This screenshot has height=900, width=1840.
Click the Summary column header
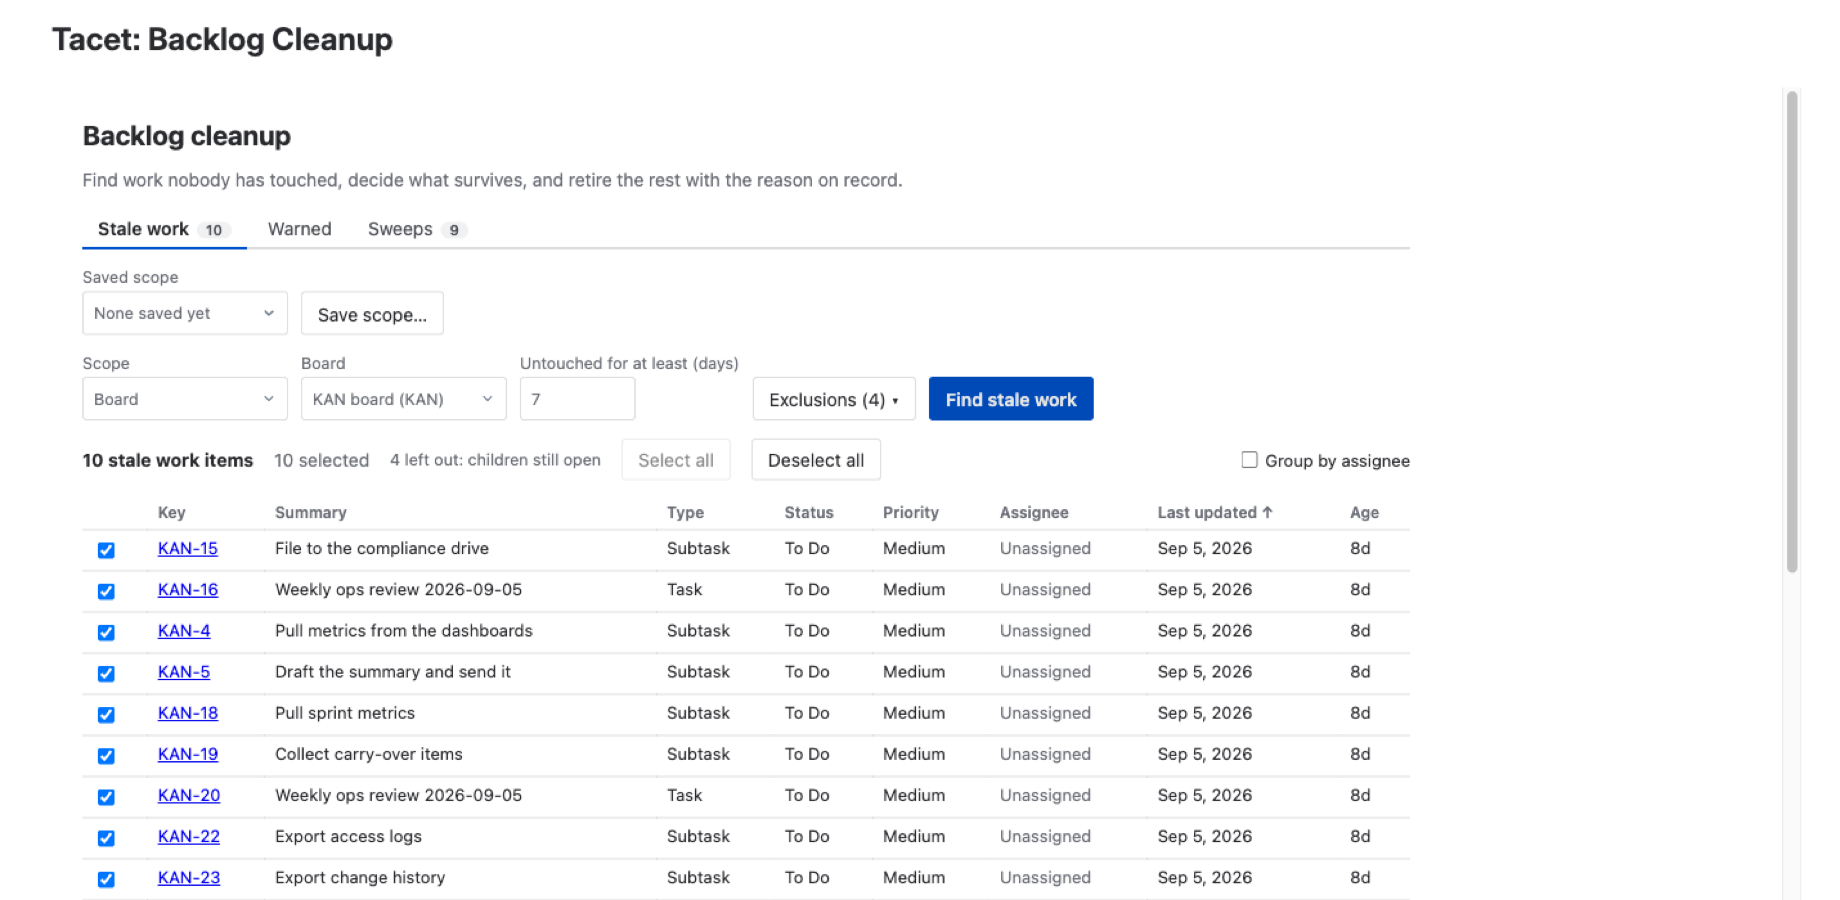(x=311, y=512)
